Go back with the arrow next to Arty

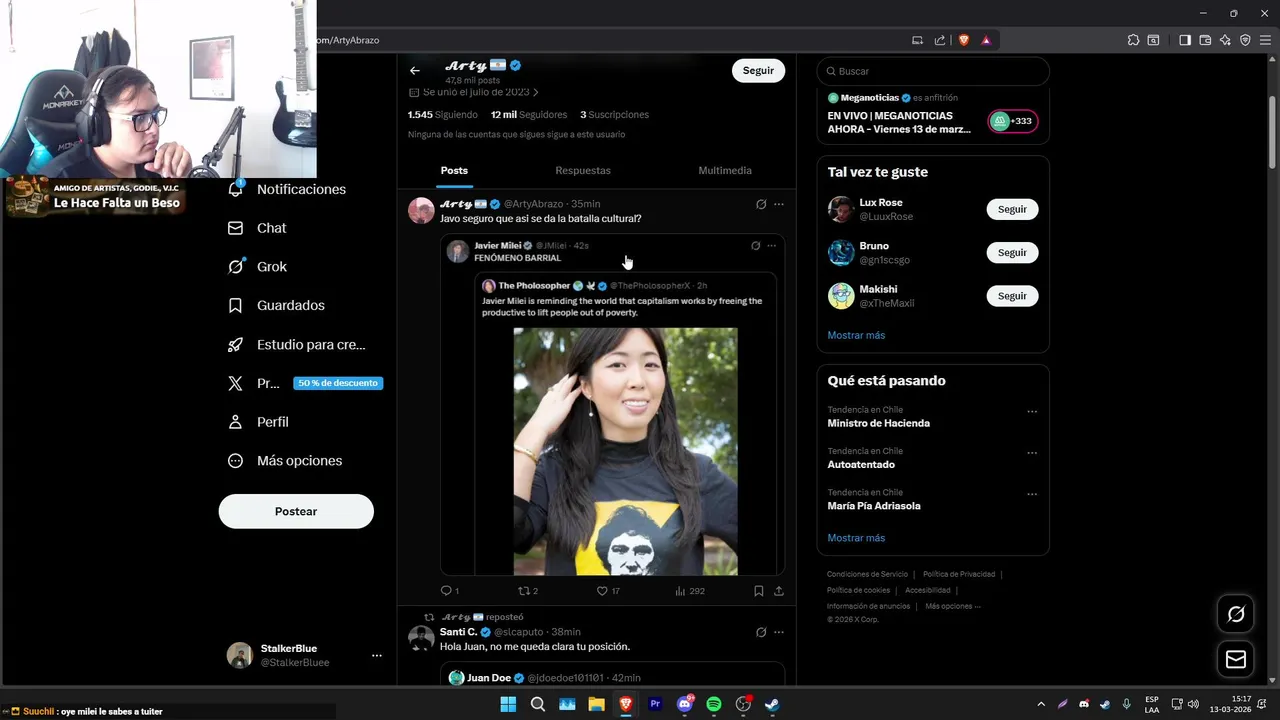coord(415,71)
